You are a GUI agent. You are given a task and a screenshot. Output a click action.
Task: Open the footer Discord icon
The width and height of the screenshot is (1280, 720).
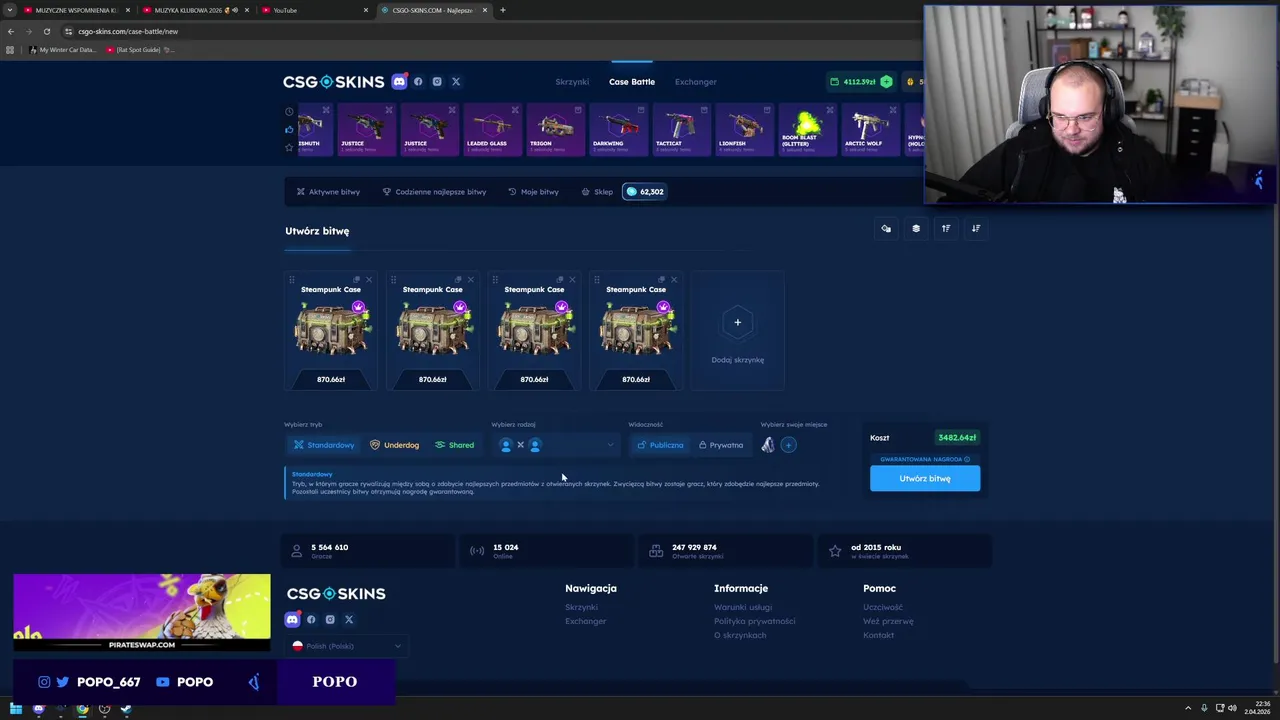pyautogui.click(x=292, y=620)
